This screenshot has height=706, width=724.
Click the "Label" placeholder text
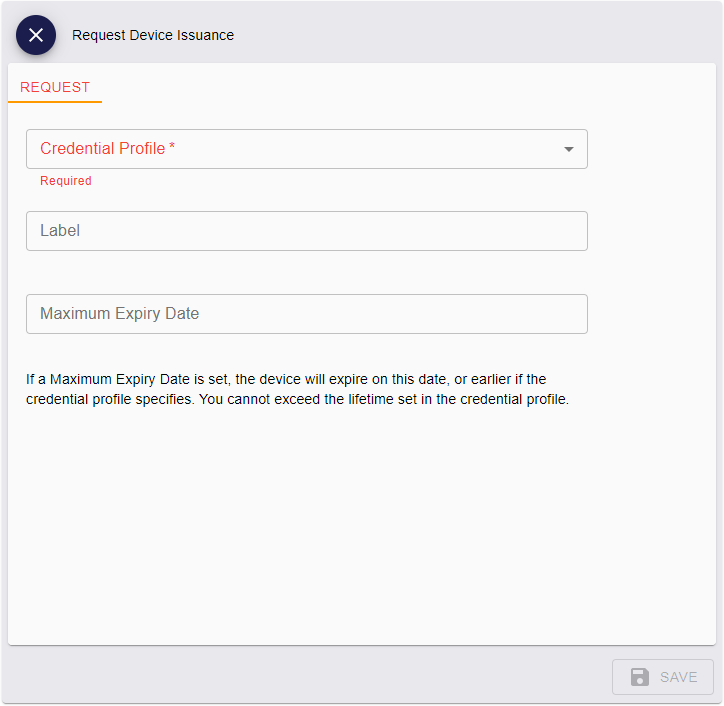[60, 231]
